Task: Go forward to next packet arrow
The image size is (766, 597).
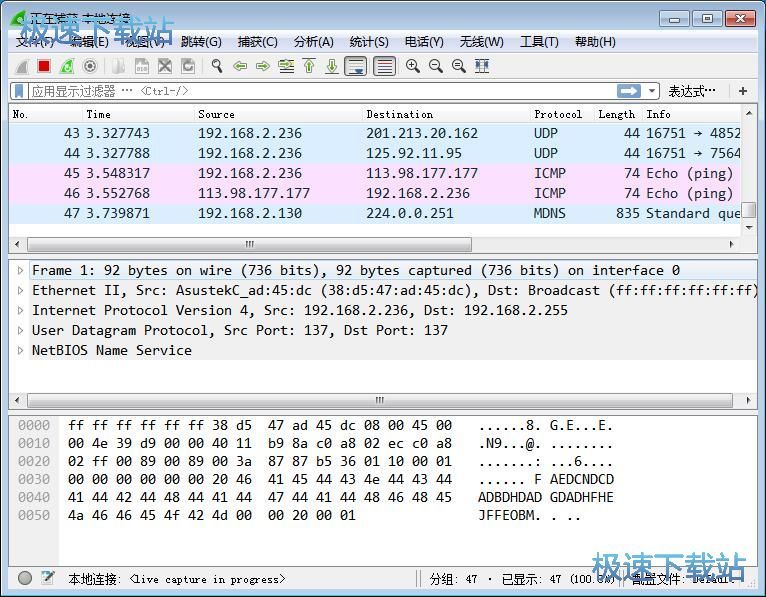Action: click(x=263, y=66)
